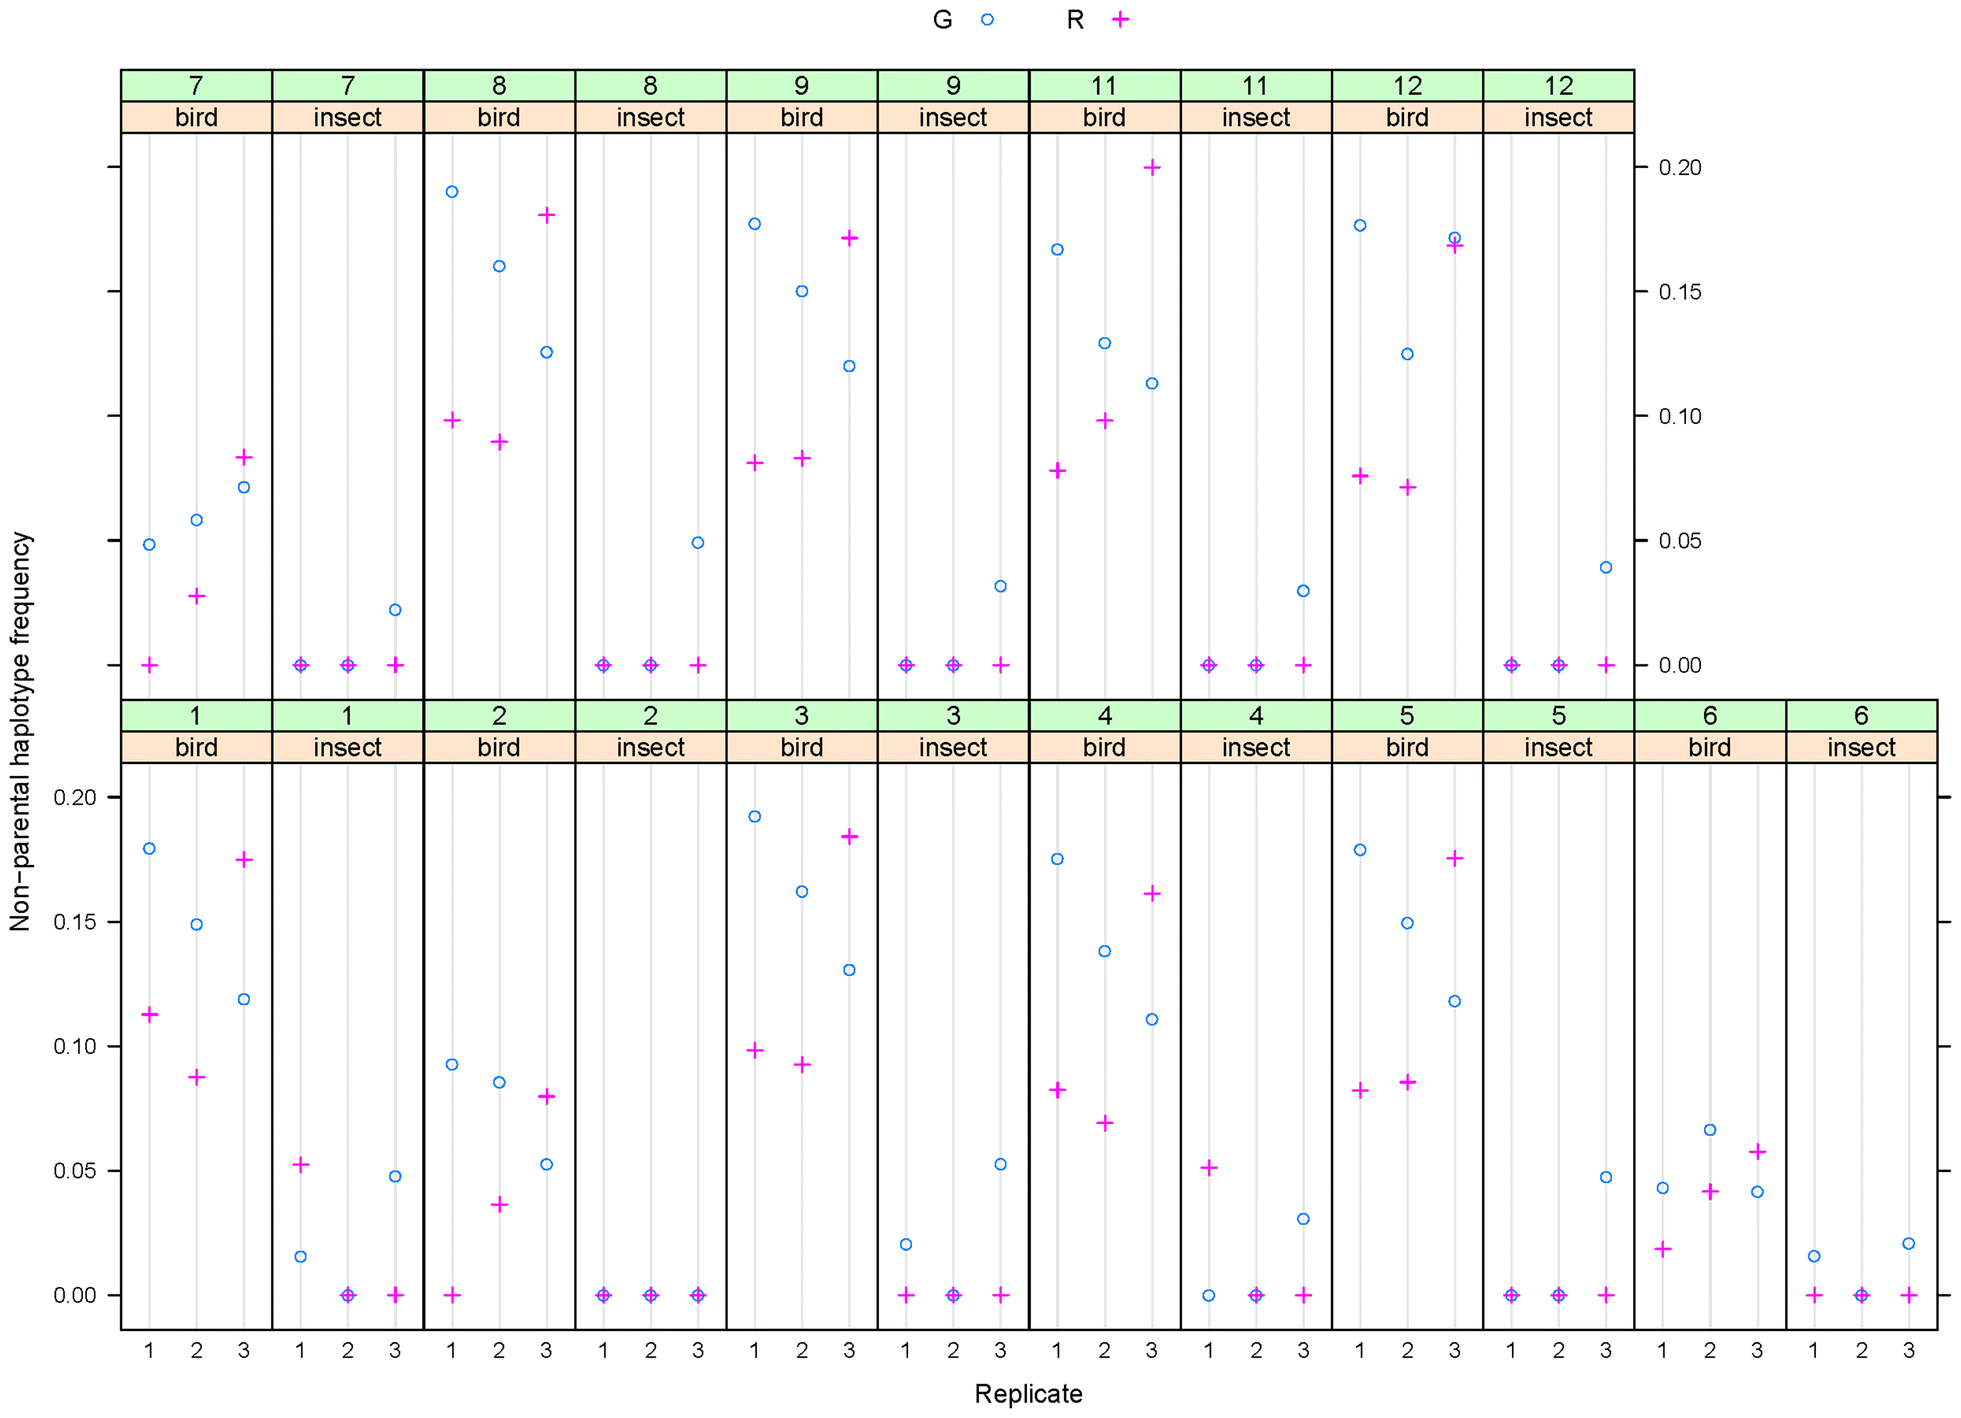Click the '6' header above the 'bird' label
This screenshot has height=1418, width=1961.
coord(1710,716)
